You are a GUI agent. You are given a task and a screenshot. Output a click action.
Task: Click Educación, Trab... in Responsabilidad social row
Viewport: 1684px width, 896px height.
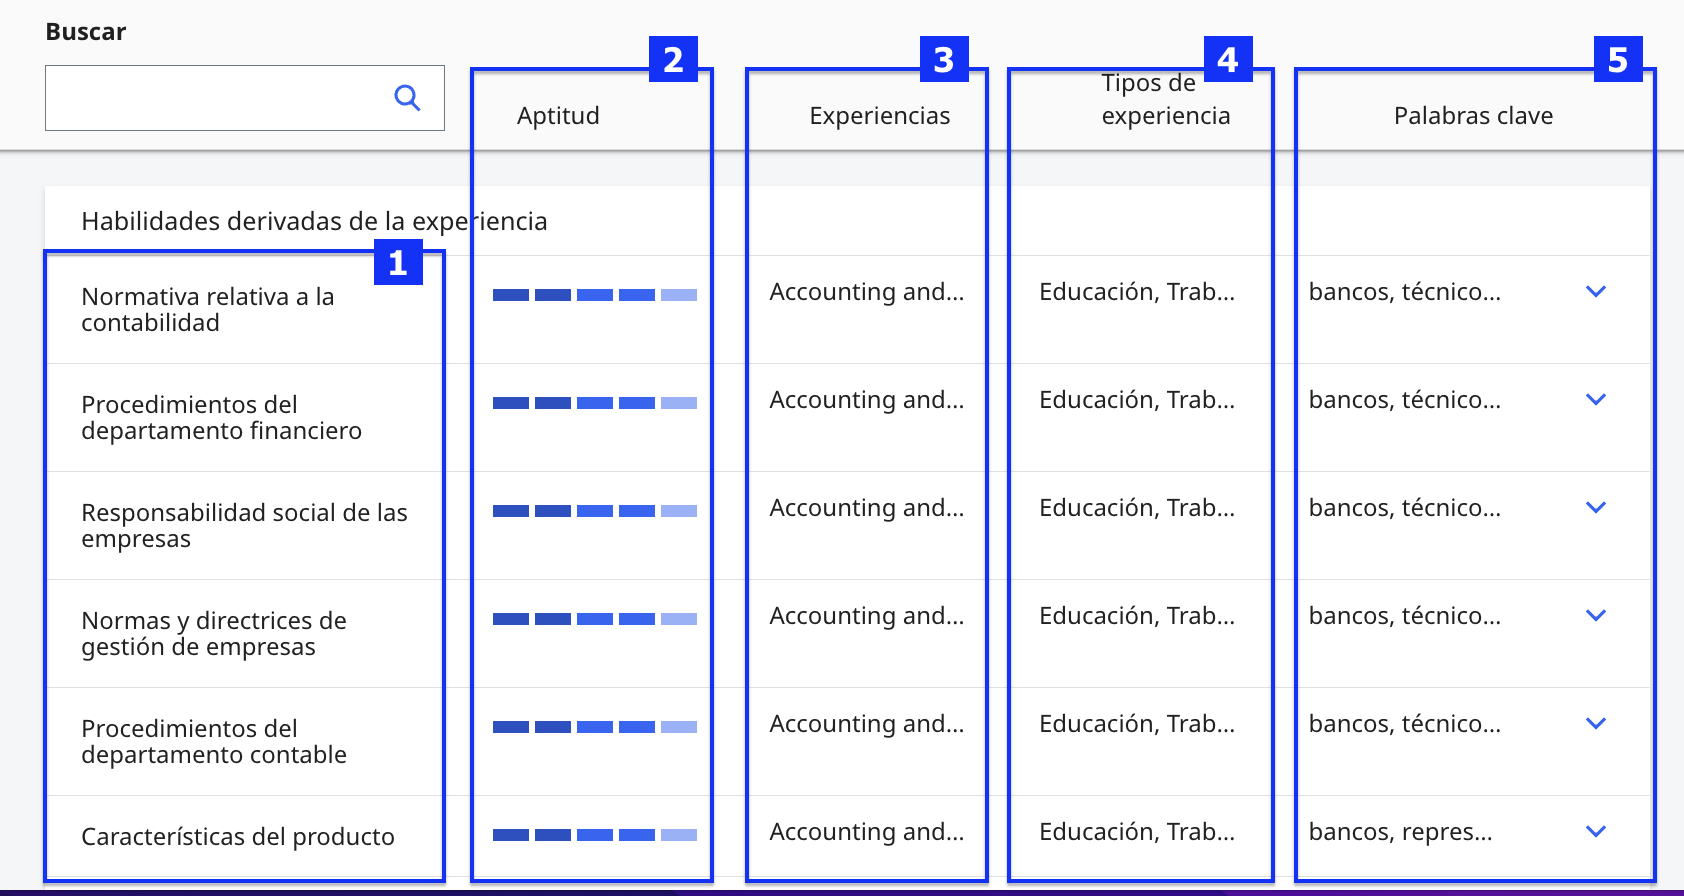tap(1137, 508)
